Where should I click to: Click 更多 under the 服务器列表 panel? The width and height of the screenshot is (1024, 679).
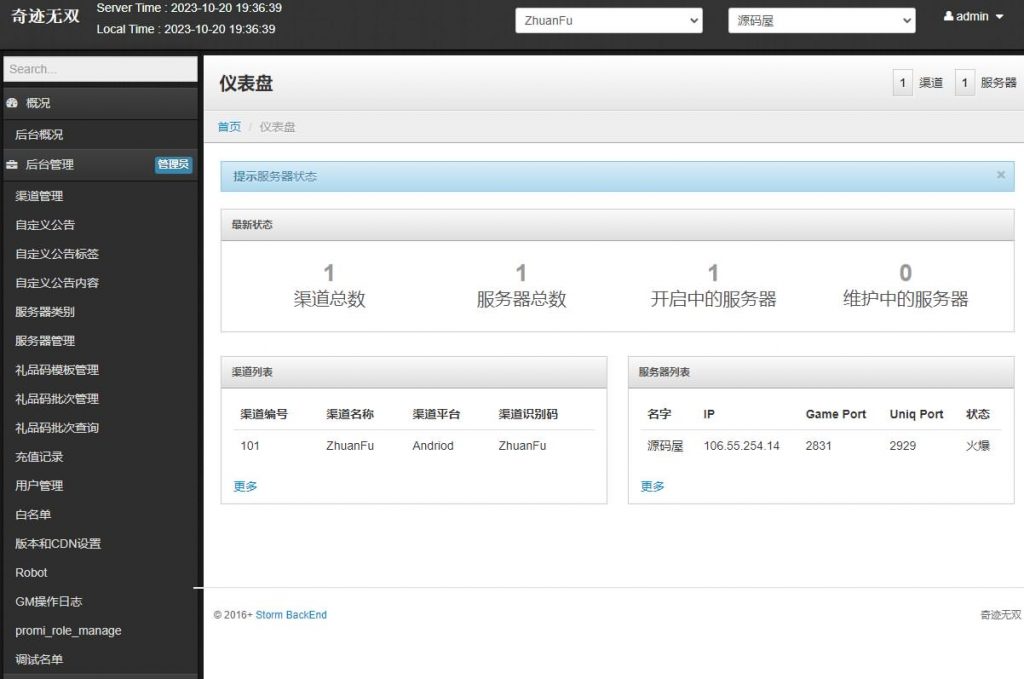(x=651, y=486)
